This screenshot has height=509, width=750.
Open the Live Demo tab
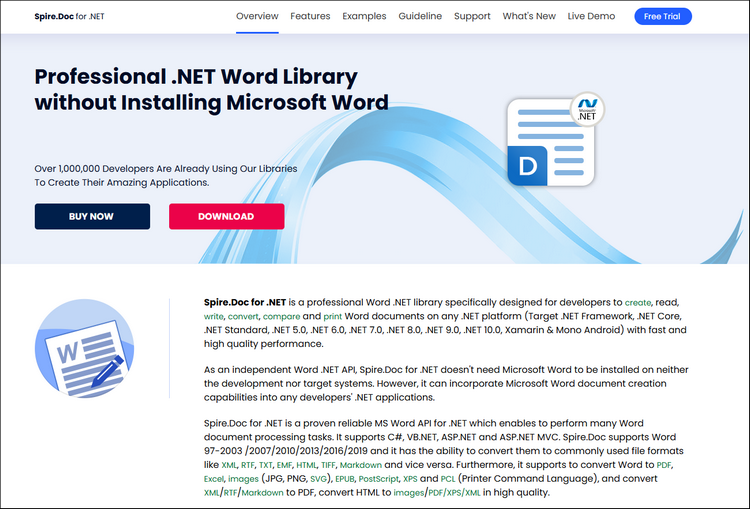tap(591, 16)
